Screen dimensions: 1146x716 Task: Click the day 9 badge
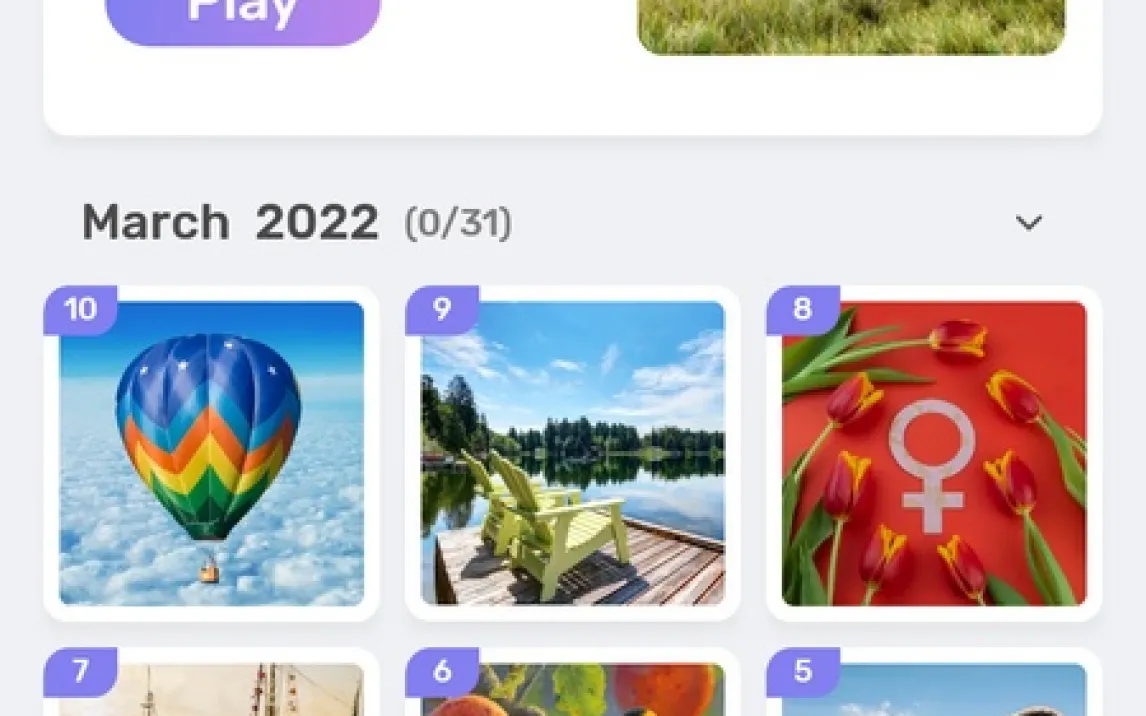(441, 310)
